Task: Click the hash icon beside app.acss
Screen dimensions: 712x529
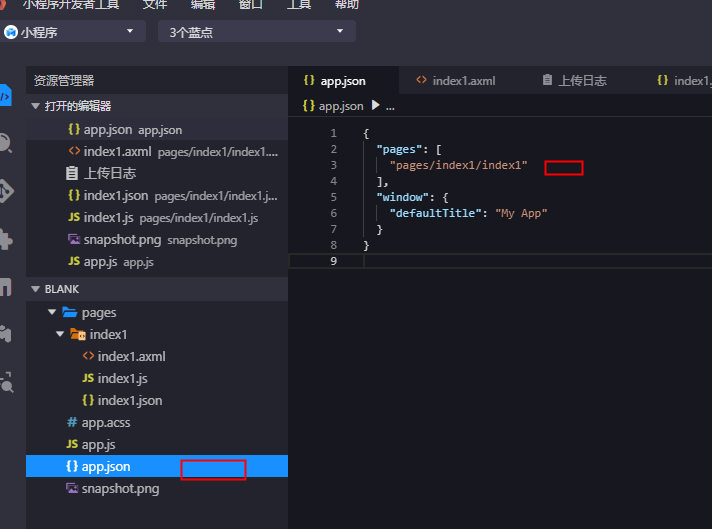Action: coord(72,422)
